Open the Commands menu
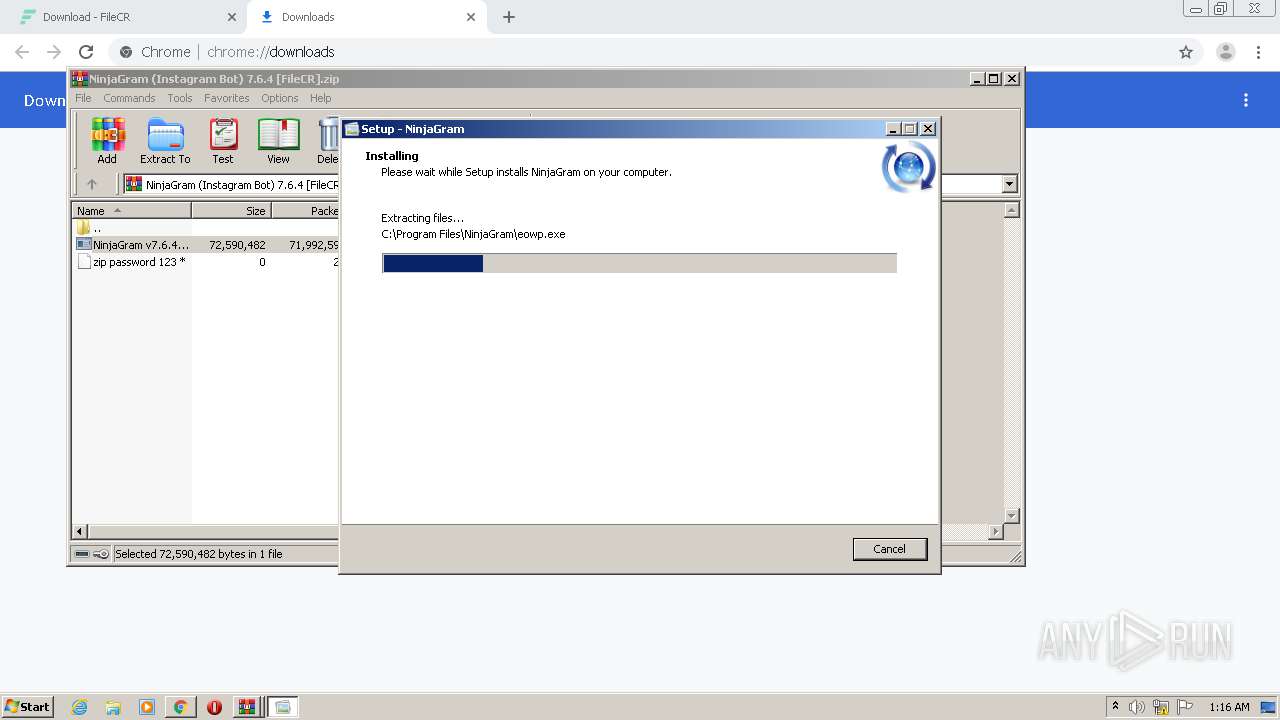The height and width of the screenshot is (720, 1280). (x=129, y=98)
